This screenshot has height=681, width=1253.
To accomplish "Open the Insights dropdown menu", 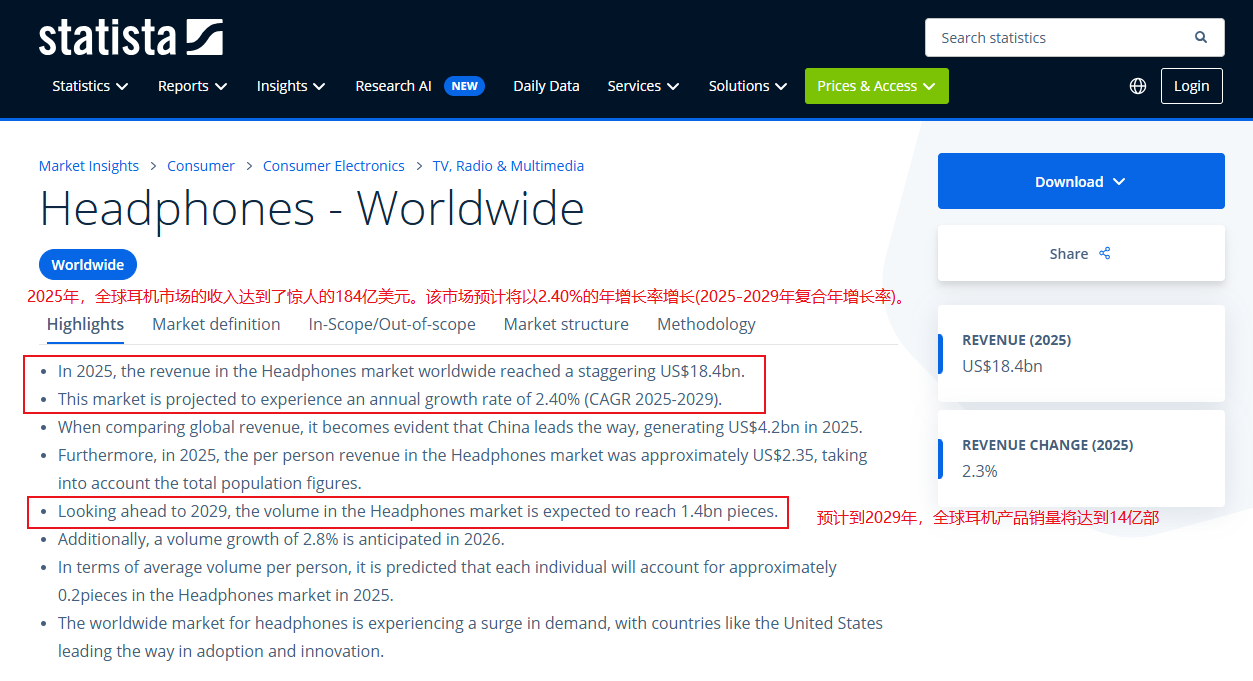I will [291, 86].
